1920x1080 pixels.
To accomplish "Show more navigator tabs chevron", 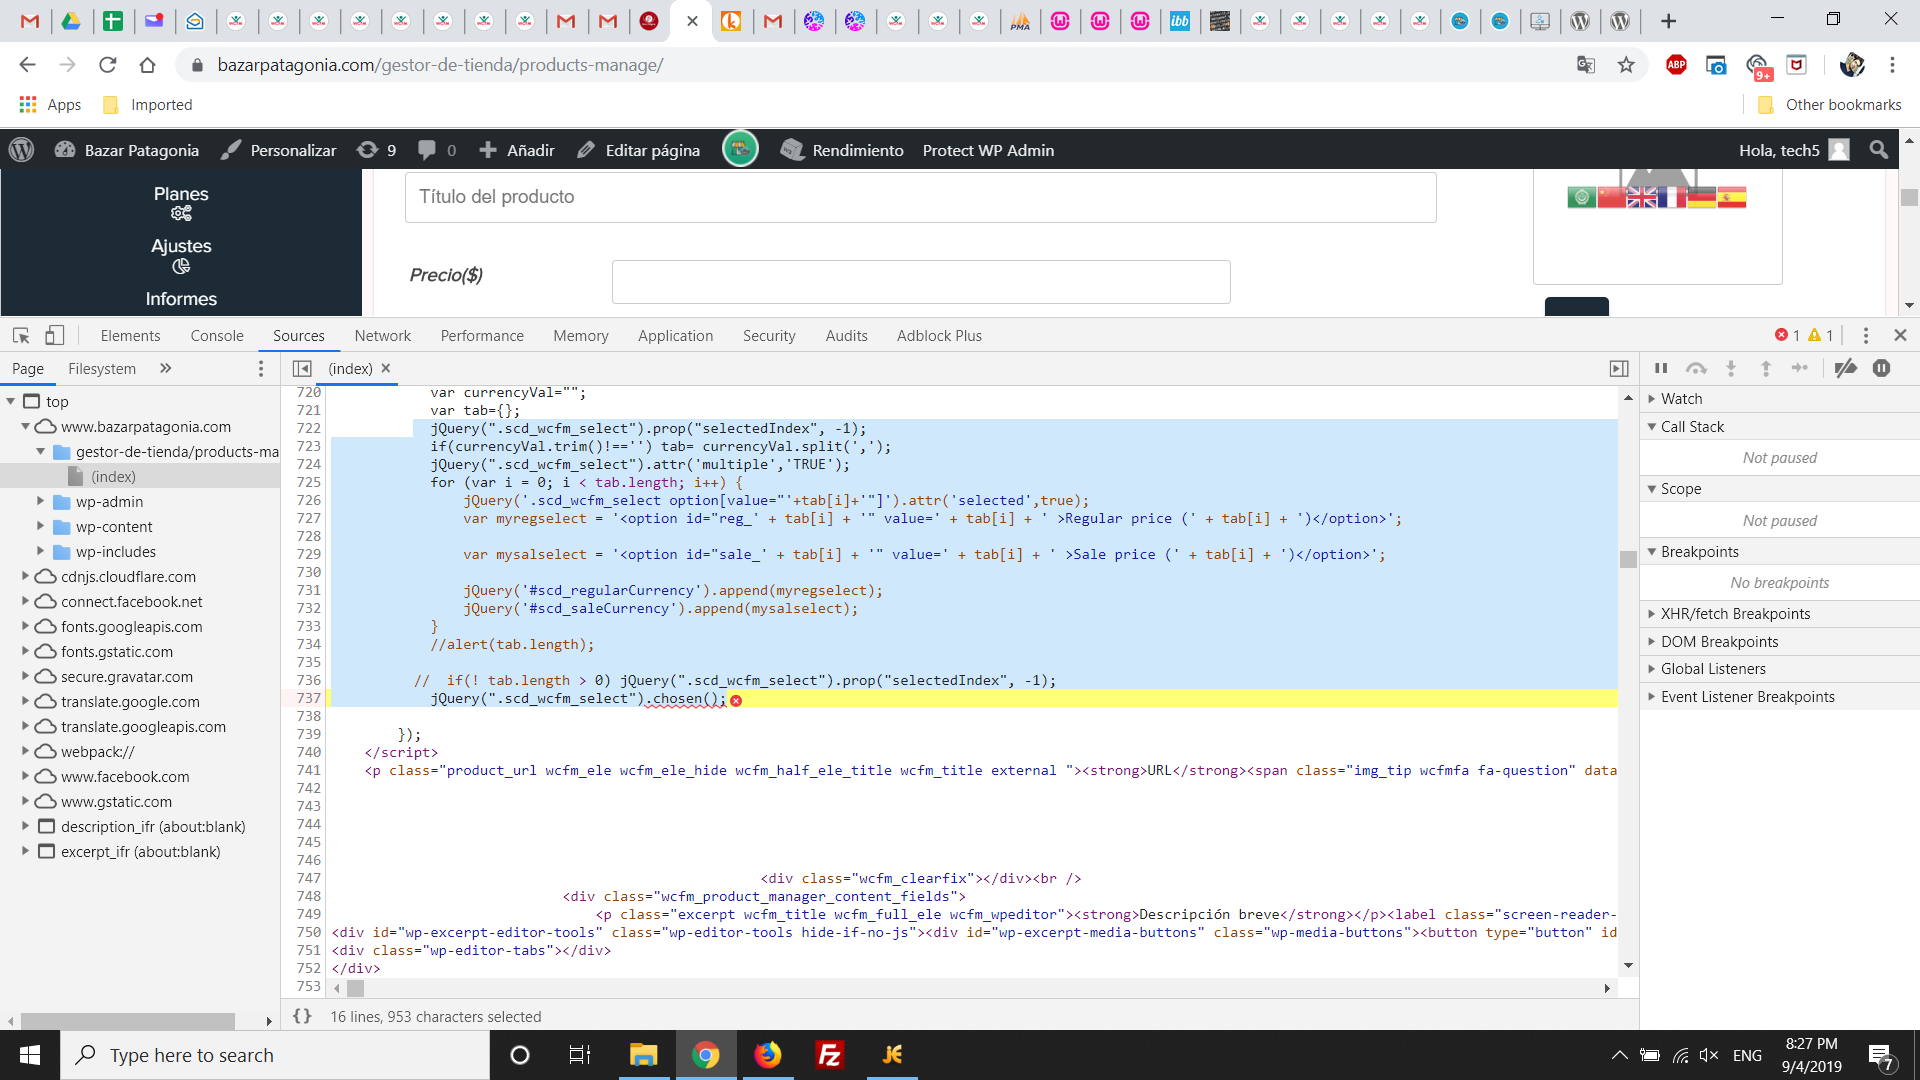I will point(166,368).
